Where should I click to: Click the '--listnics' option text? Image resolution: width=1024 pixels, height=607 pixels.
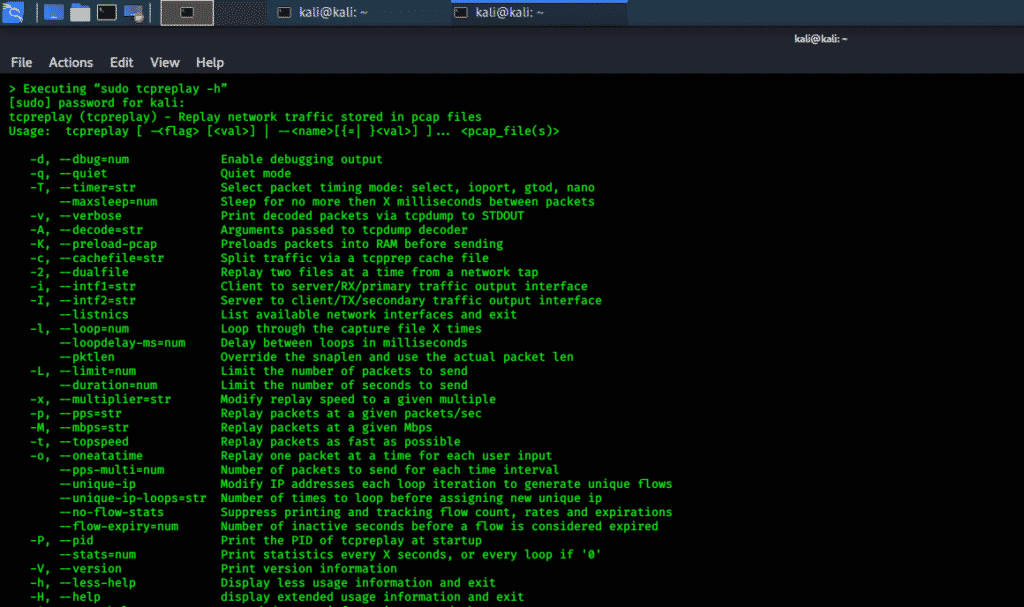[94, 314]
